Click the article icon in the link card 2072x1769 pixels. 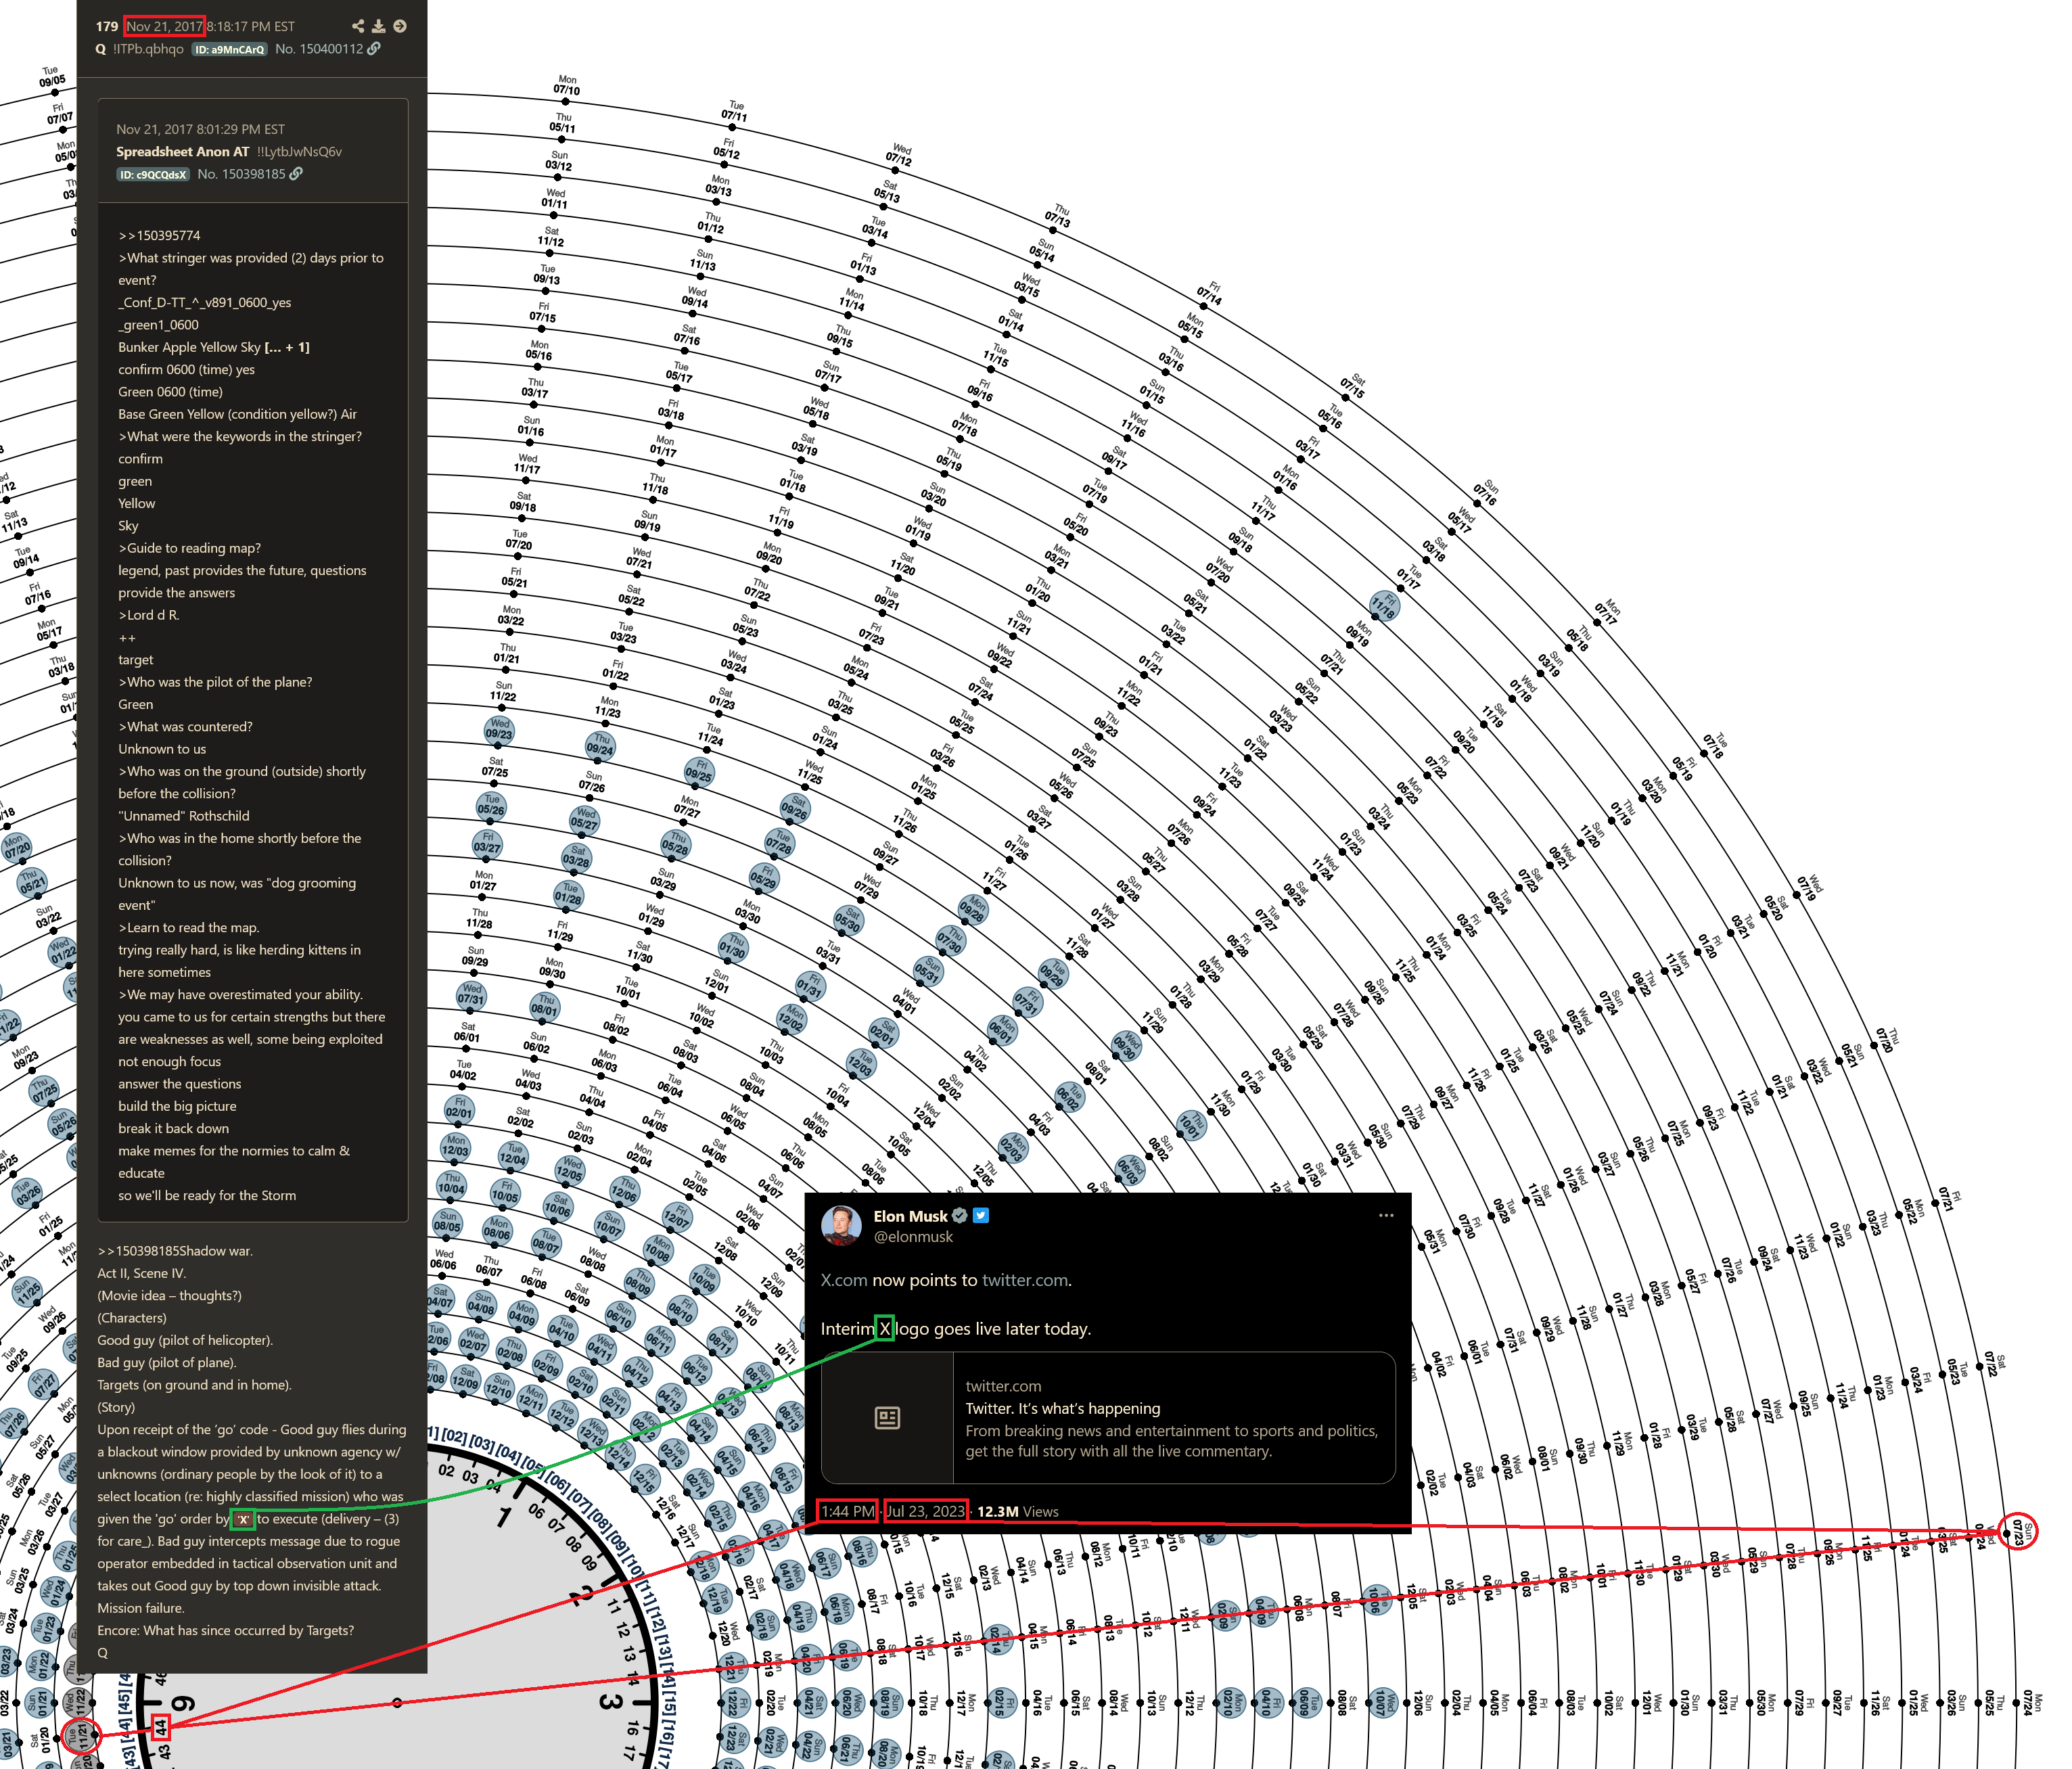pos(887,1417)
